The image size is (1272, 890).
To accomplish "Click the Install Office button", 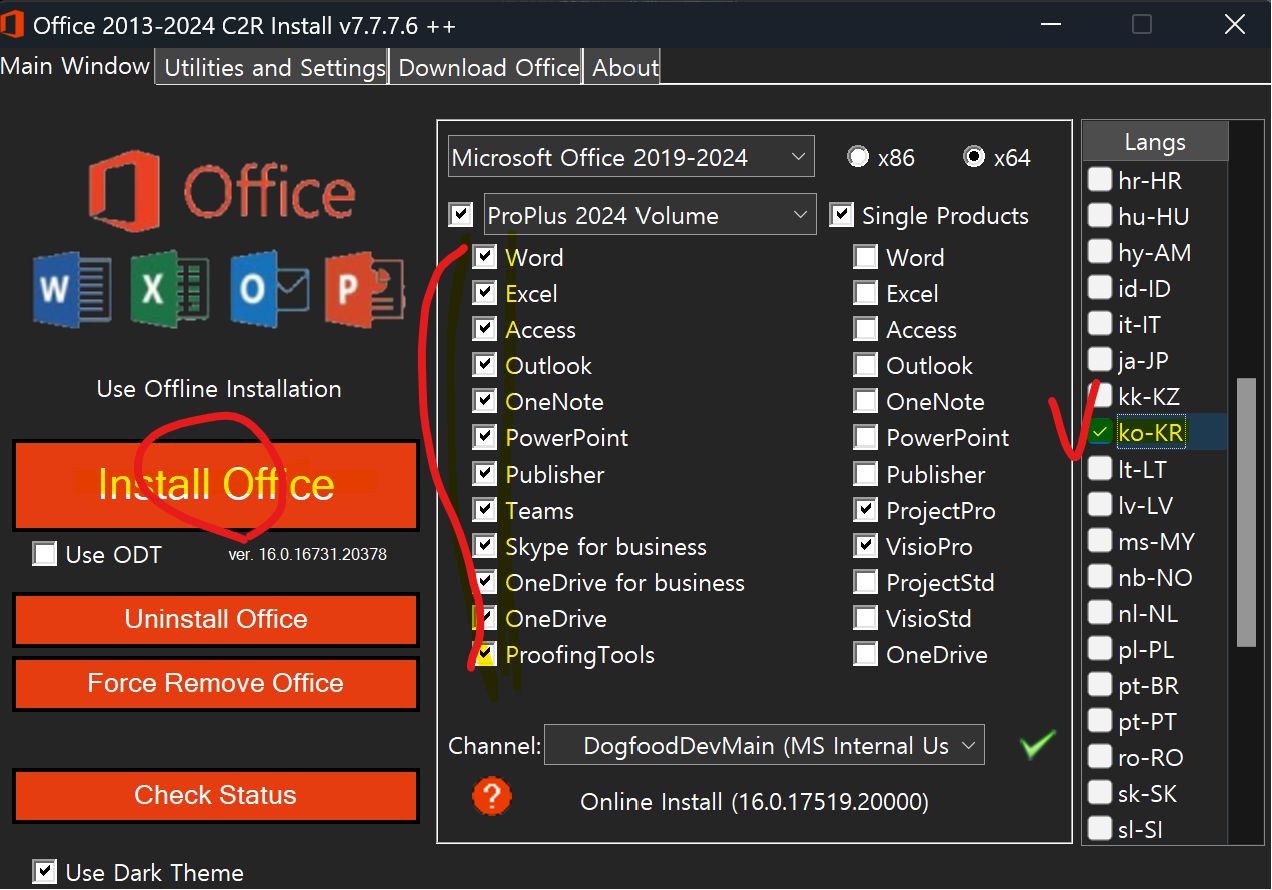I will pos(216,485).
